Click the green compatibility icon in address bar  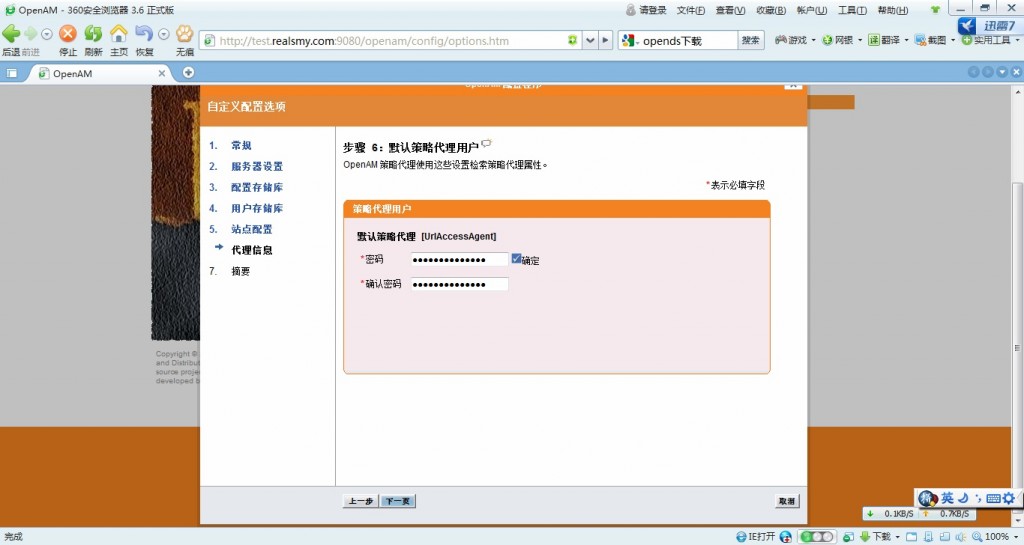[x=573, y=40]
